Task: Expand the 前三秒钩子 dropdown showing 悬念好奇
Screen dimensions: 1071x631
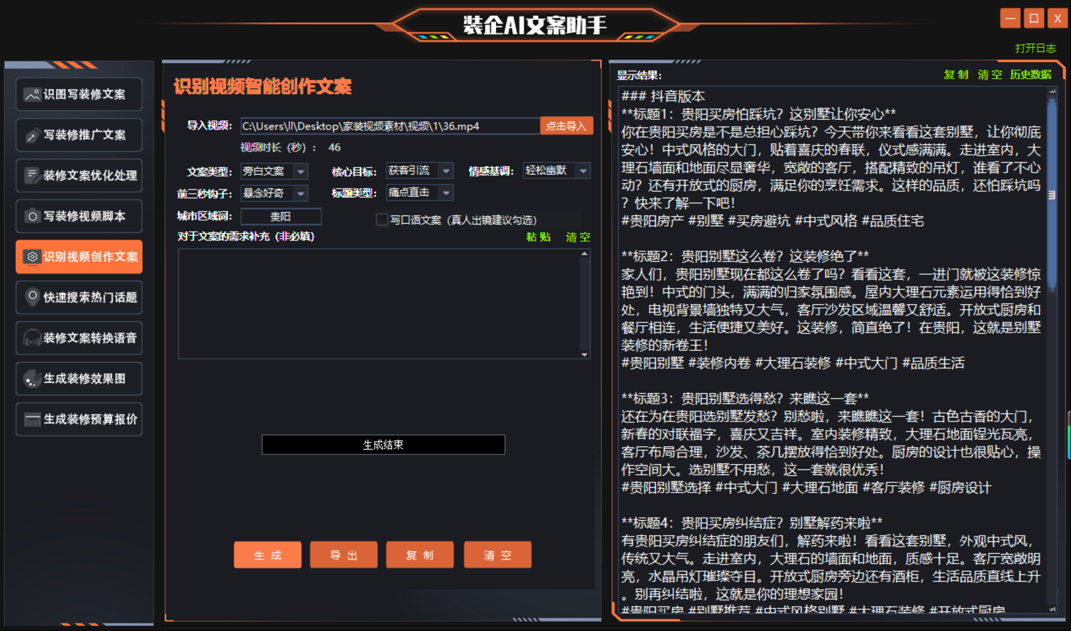Action: click(x=274, y=193)
